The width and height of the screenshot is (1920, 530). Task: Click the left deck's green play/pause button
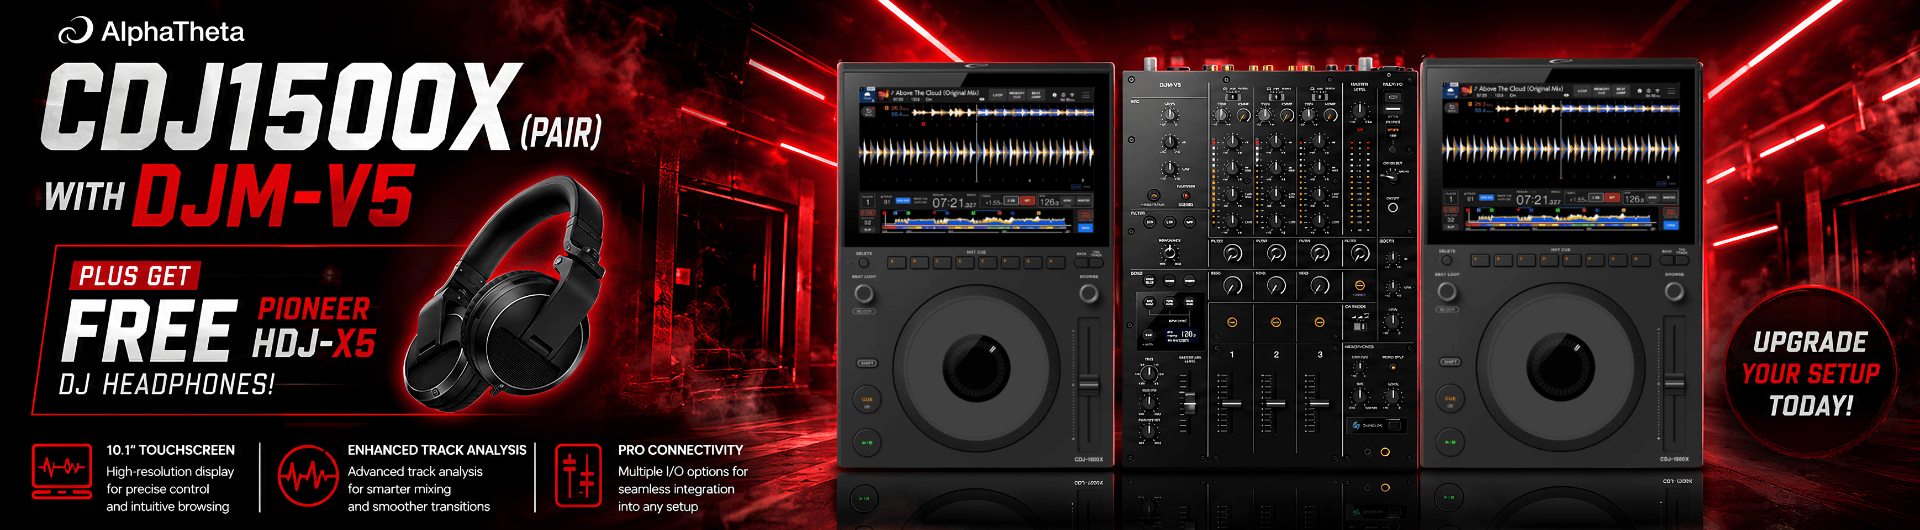click(867, 442)
